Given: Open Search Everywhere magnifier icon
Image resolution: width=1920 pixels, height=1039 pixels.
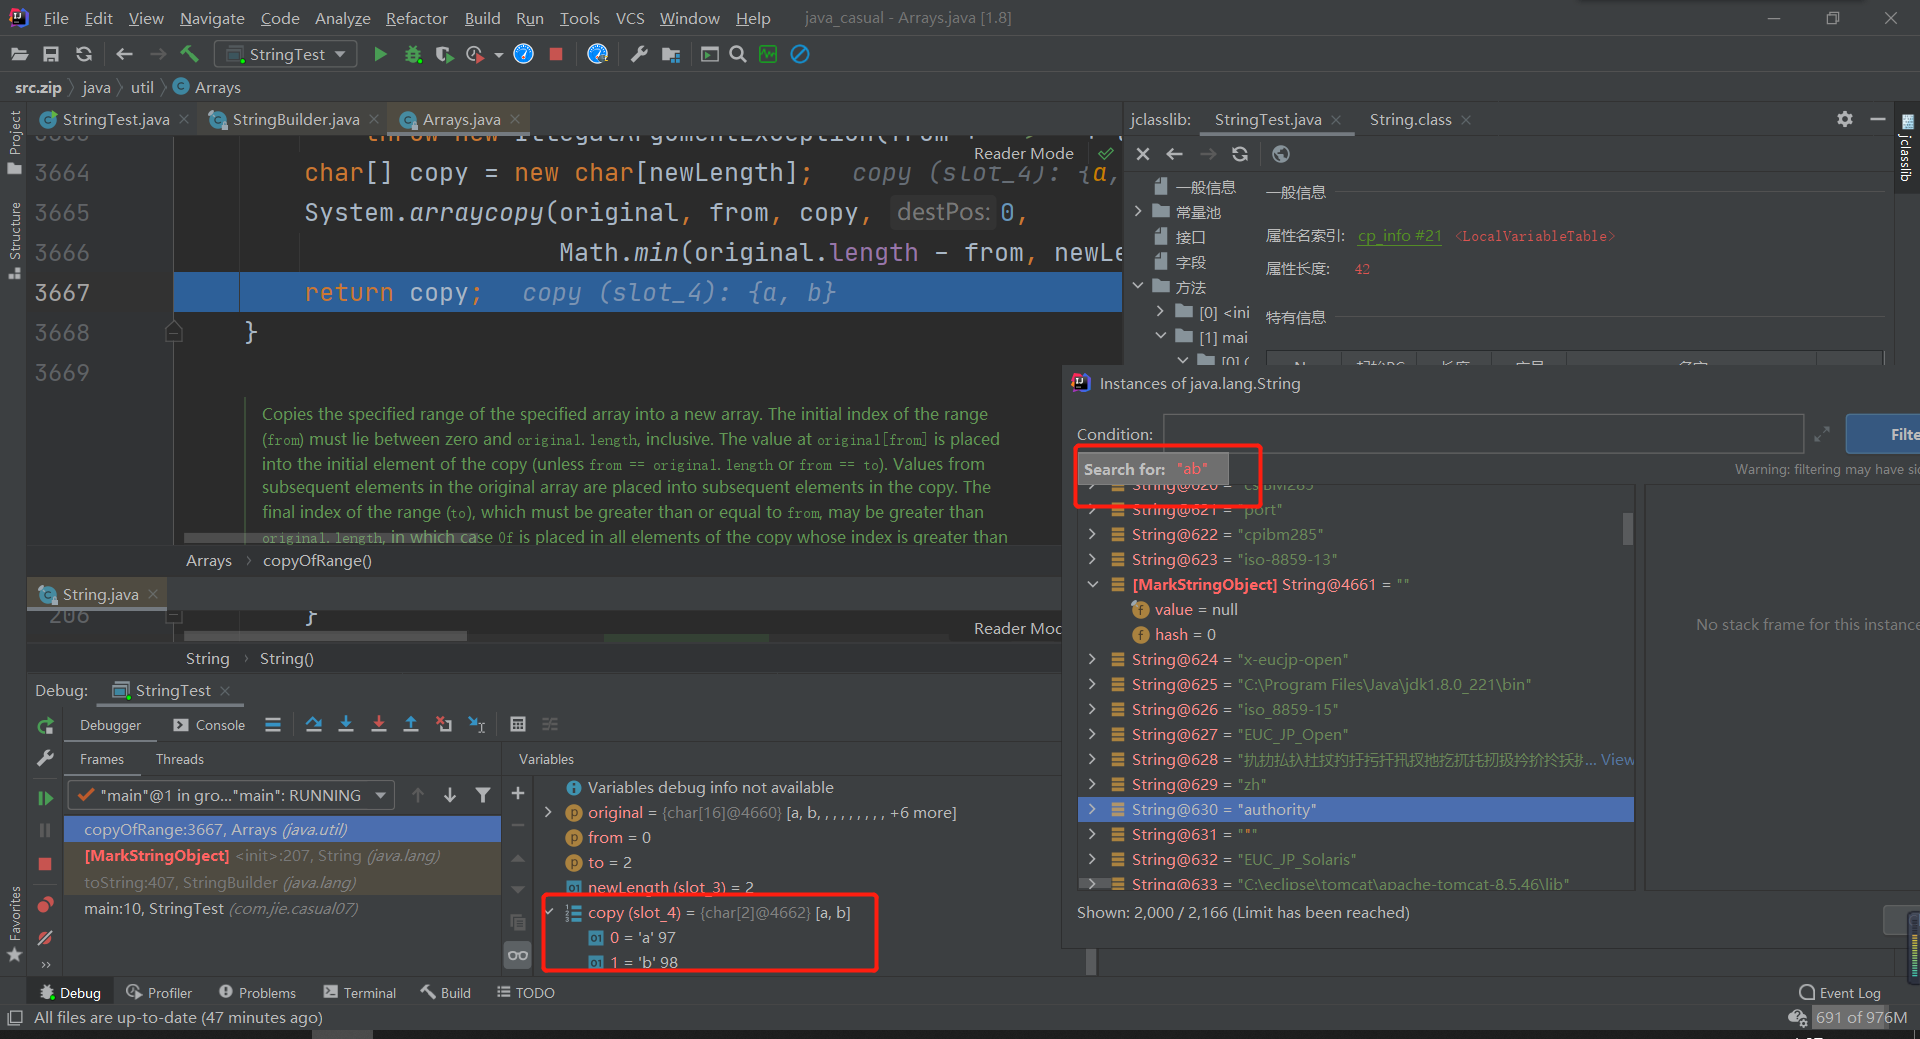Looking at the screenshot, I should (x=738, y=54).
